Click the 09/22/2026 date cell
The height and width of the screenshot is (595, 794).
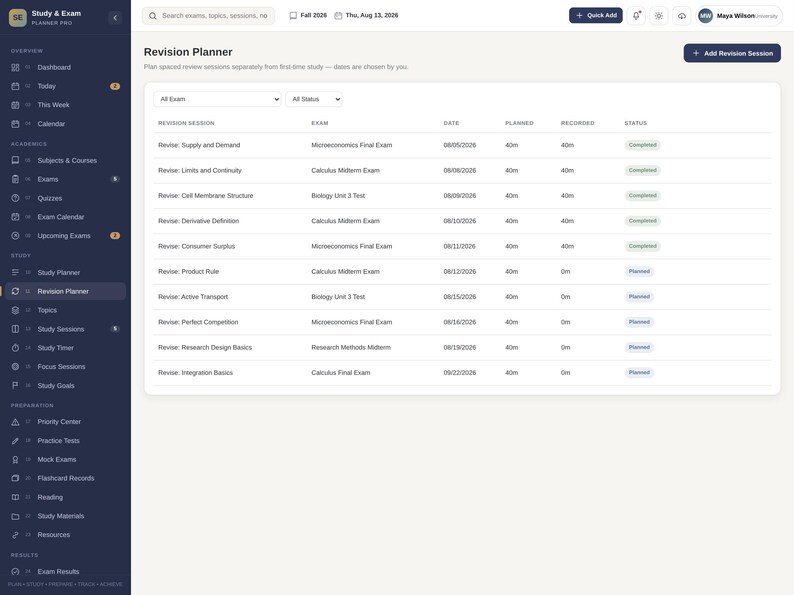point(460,373)
